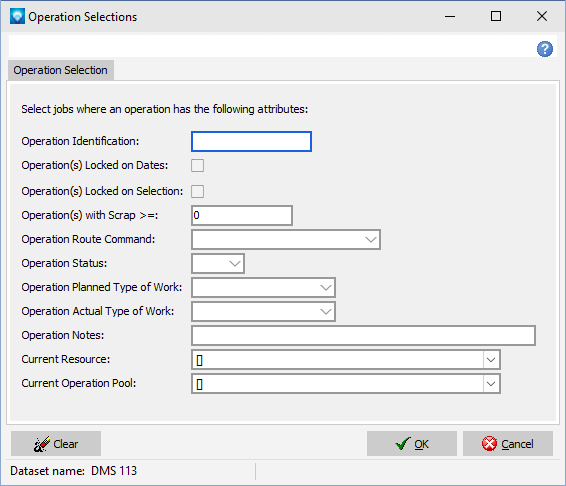Maximize the Operation Selections dialog
This screenshot has width=566, height=486.
coord(496,16)
